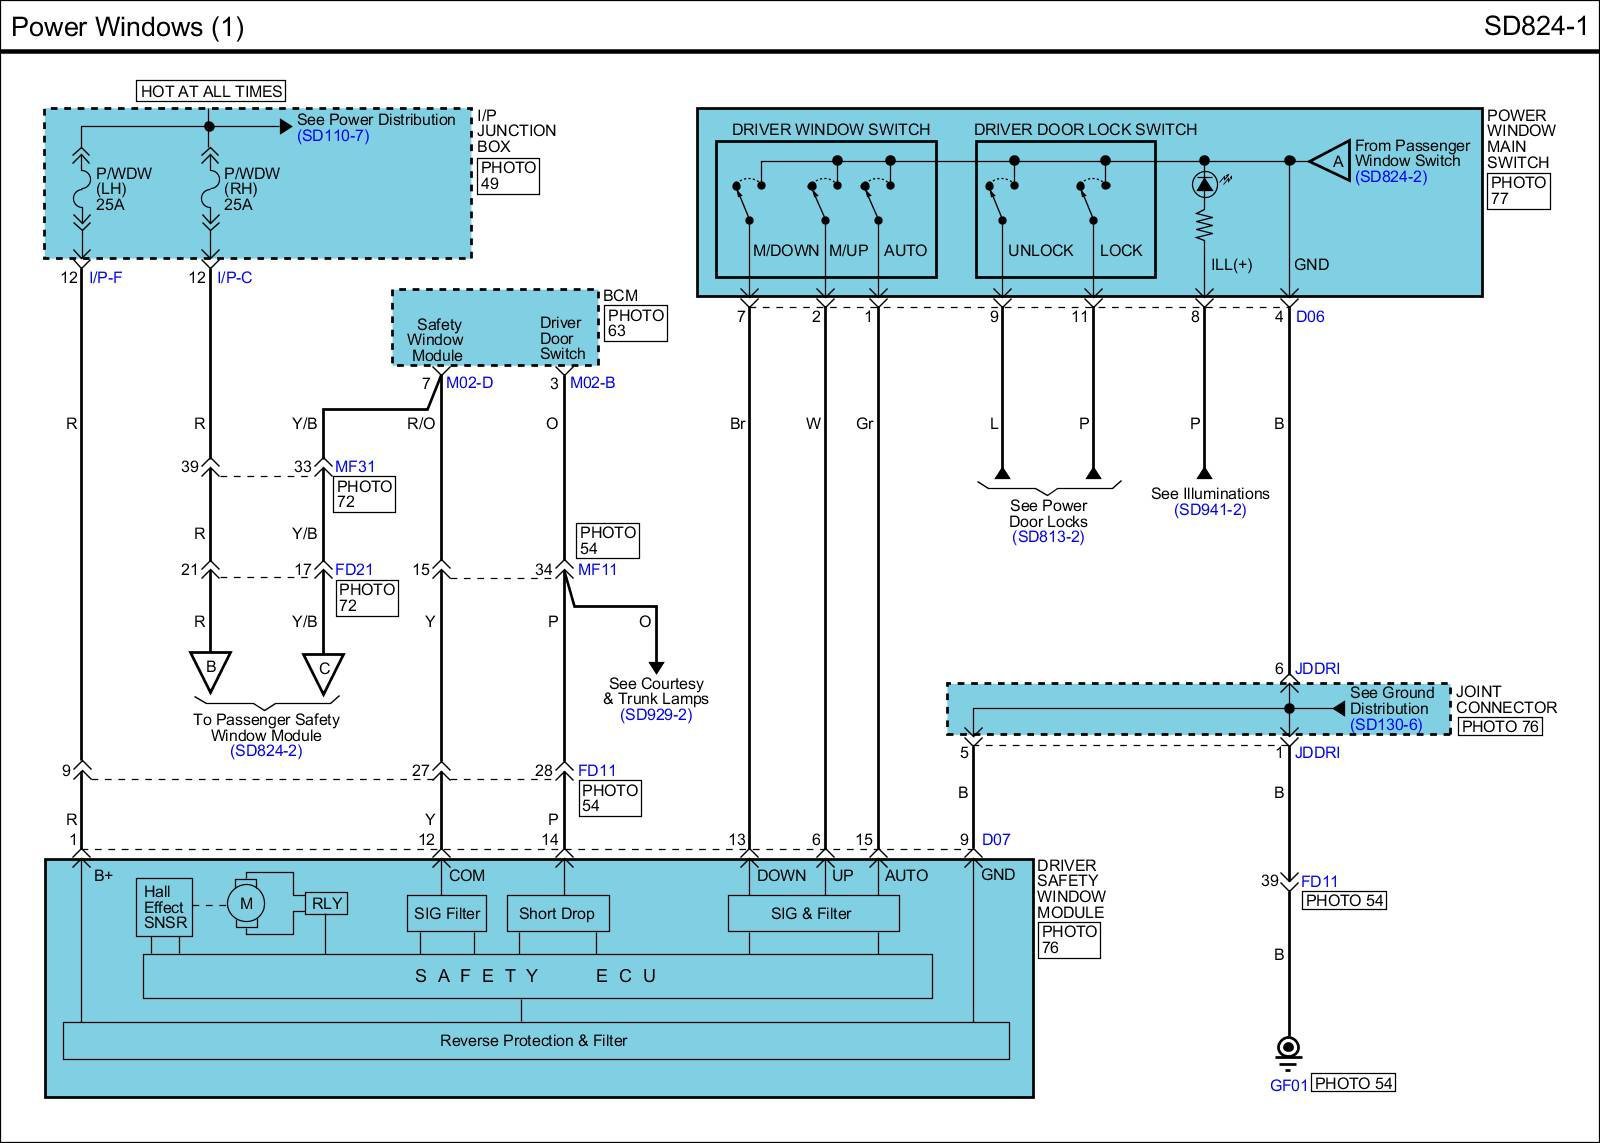Select the triangle connector labeled C
Screen dimensions: 1600x1143
click(x=323, y=672)
